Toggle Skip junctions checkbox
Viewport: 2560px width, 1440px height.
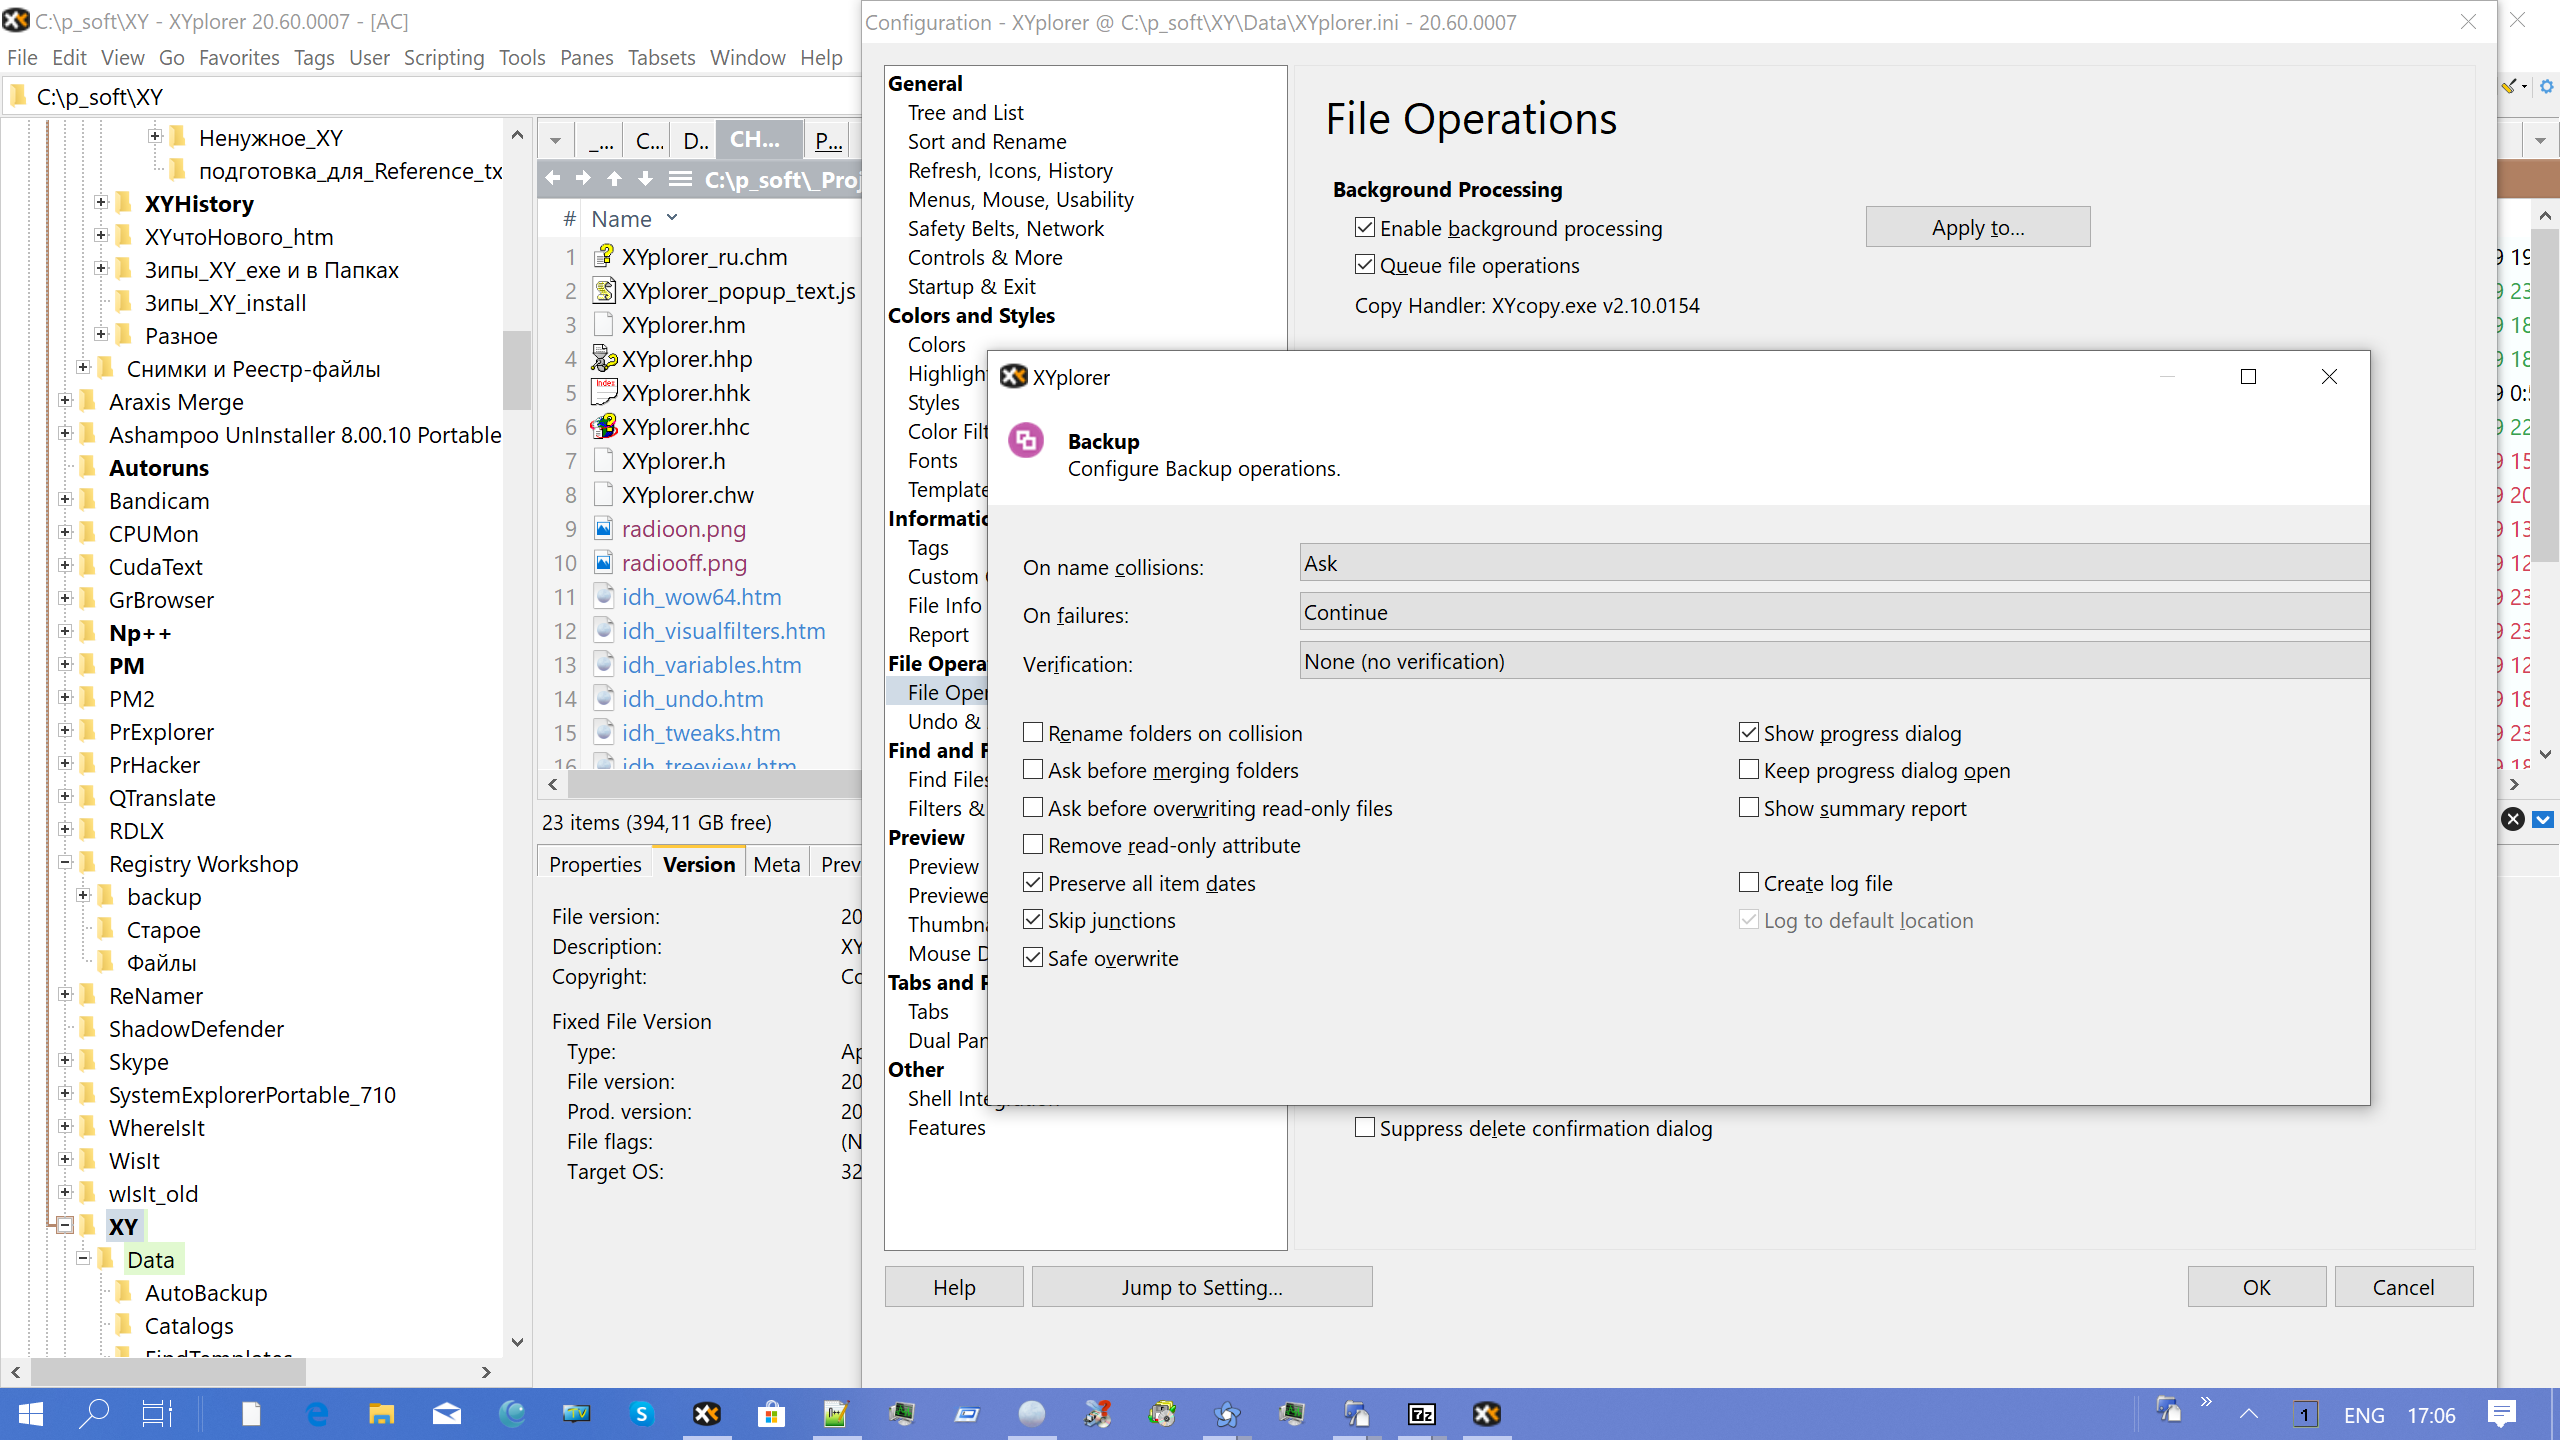[1033, 920]
